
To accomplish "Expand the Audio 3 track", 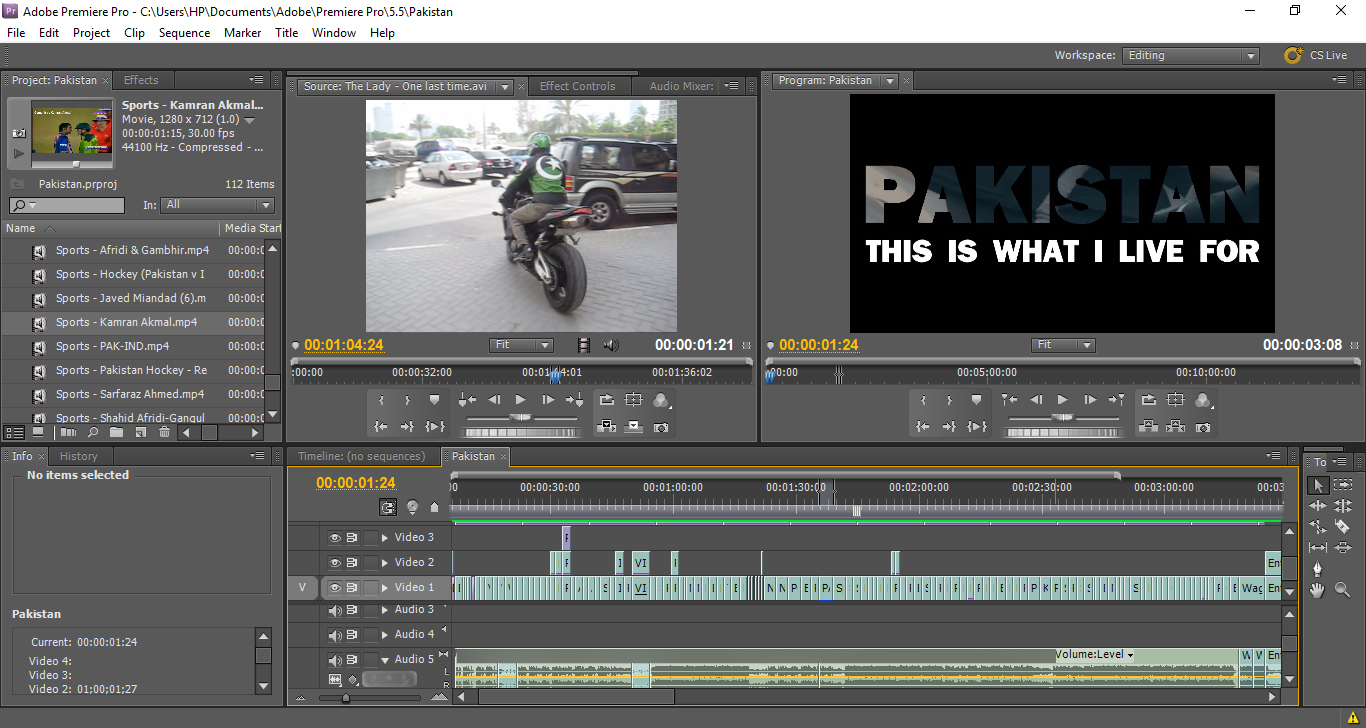I will (385, 610).
